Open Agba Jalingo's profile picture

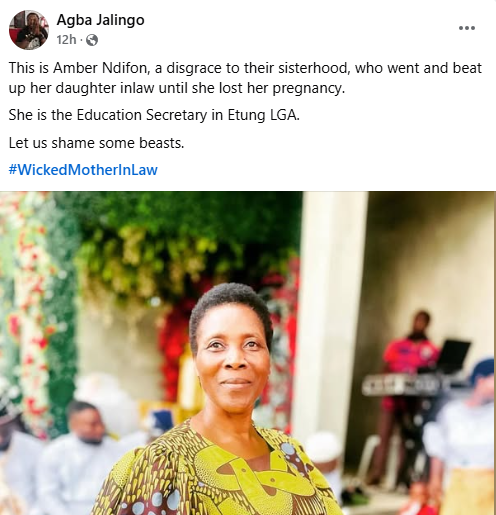click(x=29, y=30)
